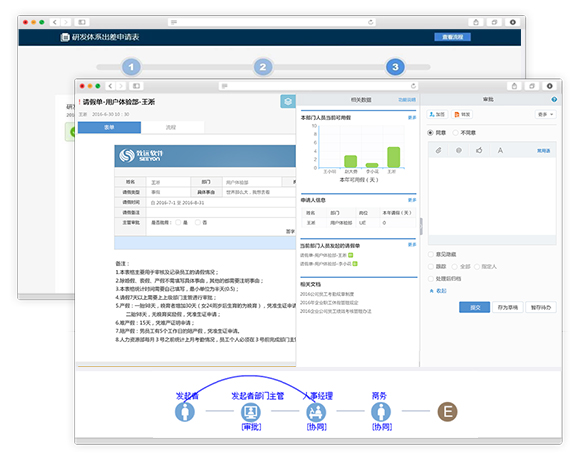Click the 存为草稿 button
This screenshot has width=580, height=460.
pos(508,307)
